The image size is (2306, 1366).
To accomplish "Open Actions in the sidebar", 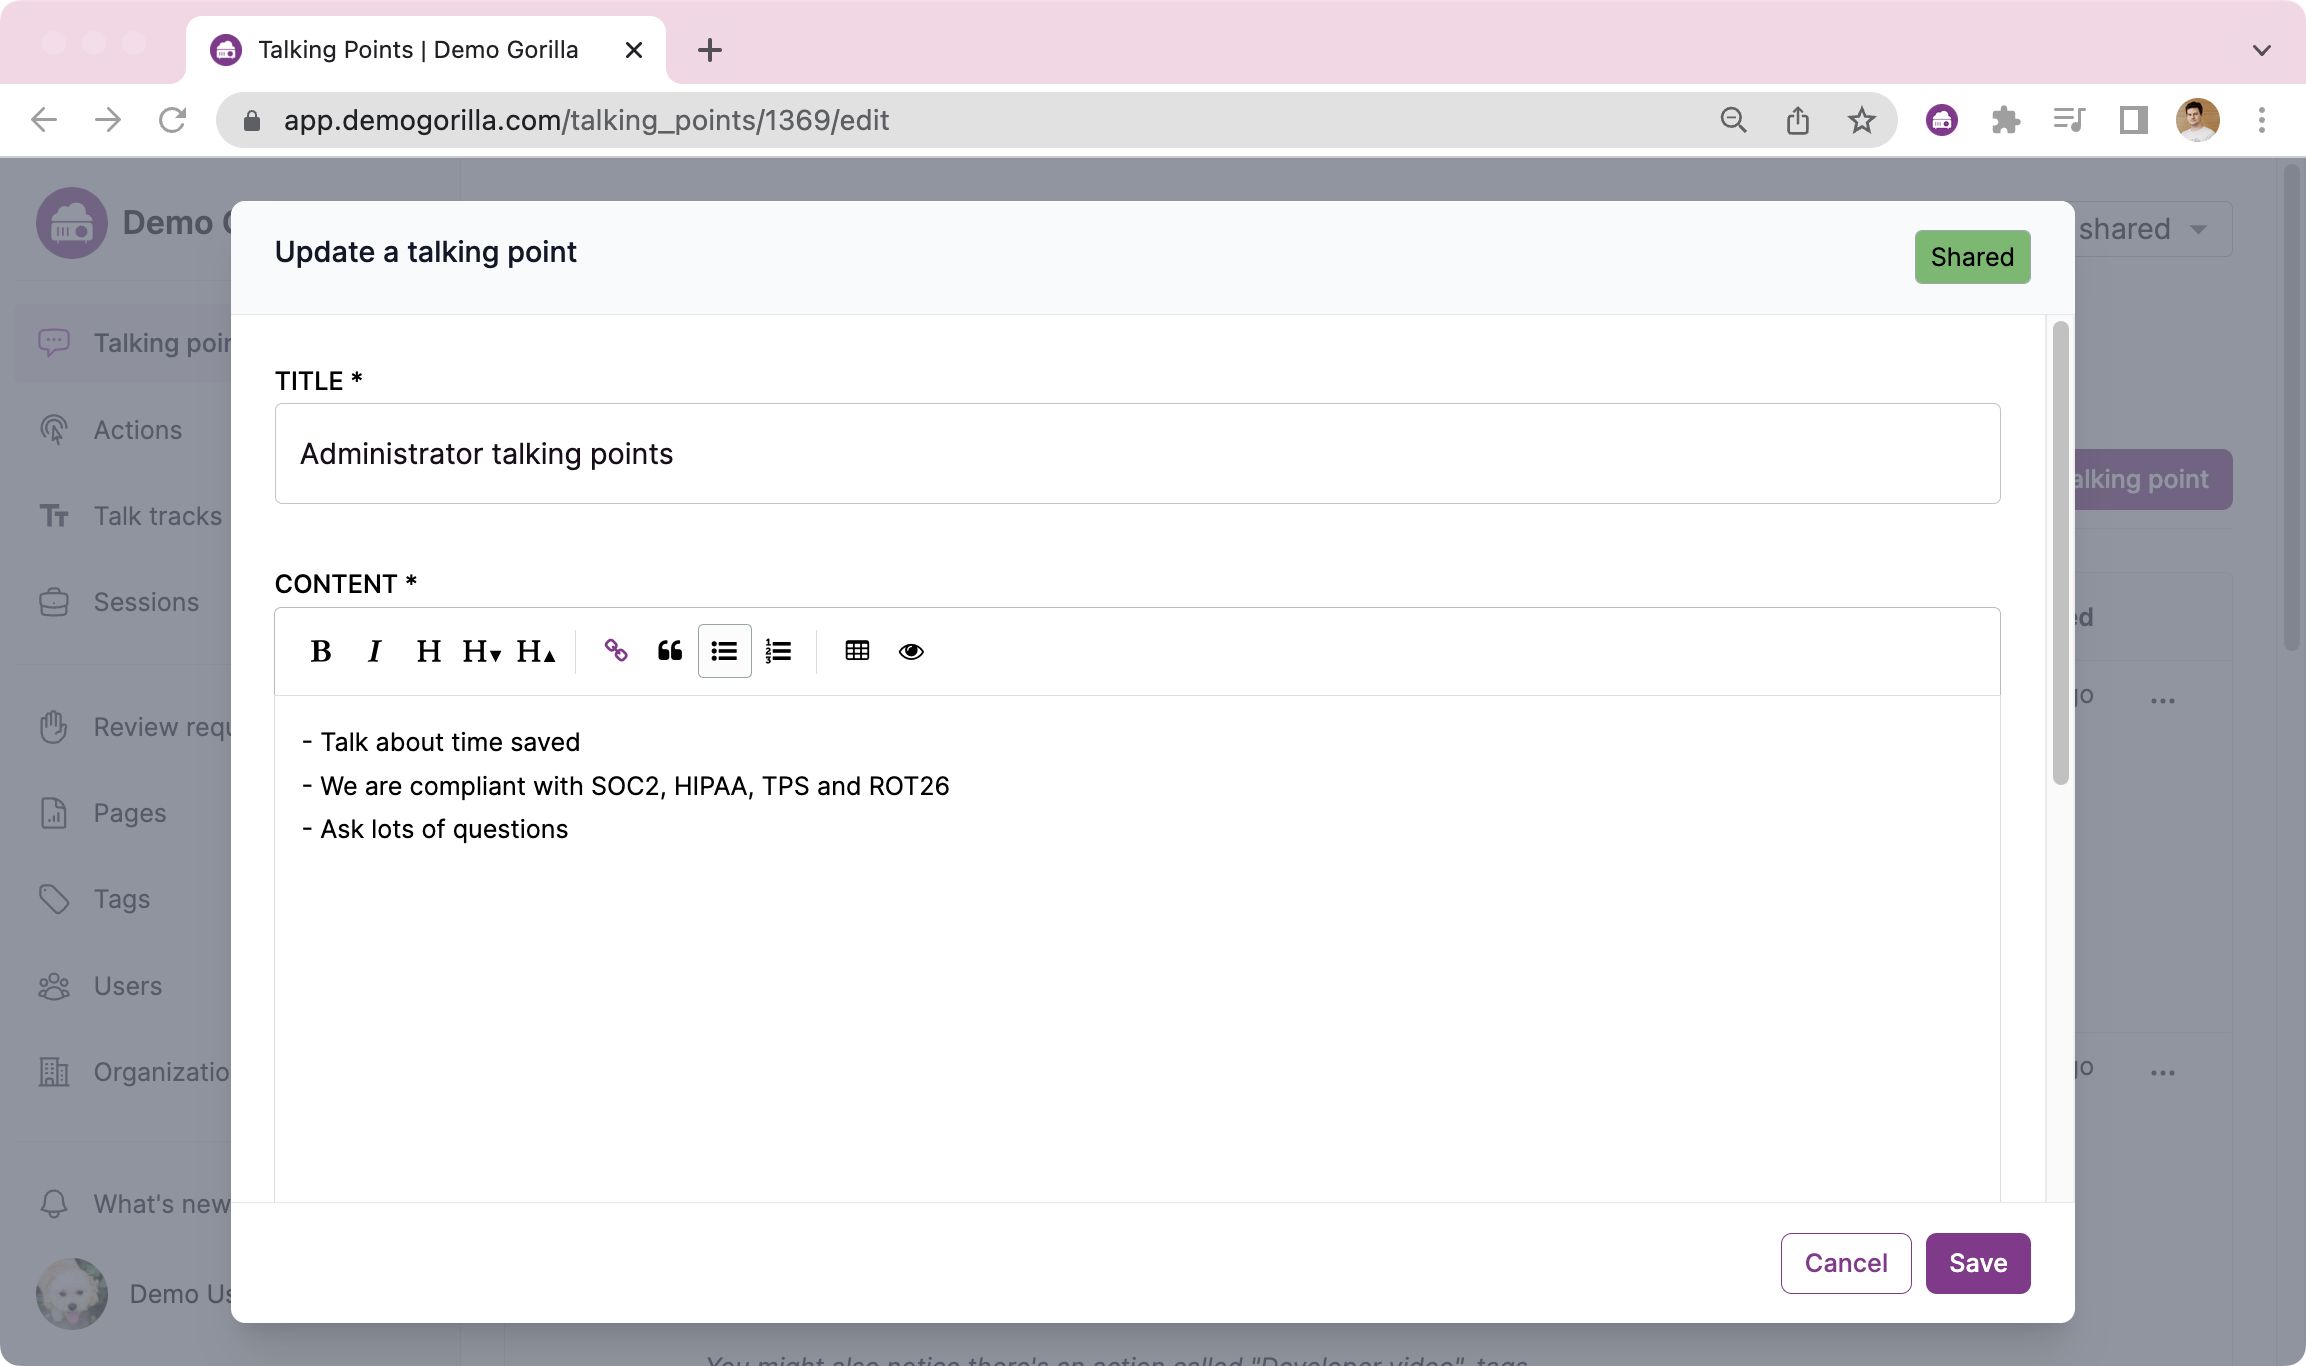I will click(x=138, y=430).
